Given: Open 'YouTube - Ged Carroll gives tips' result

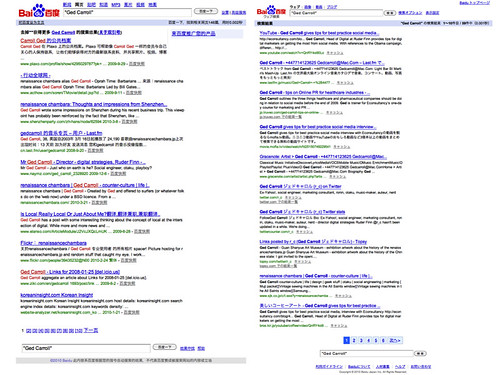Looking at the screenshot, I should point(319,33).
